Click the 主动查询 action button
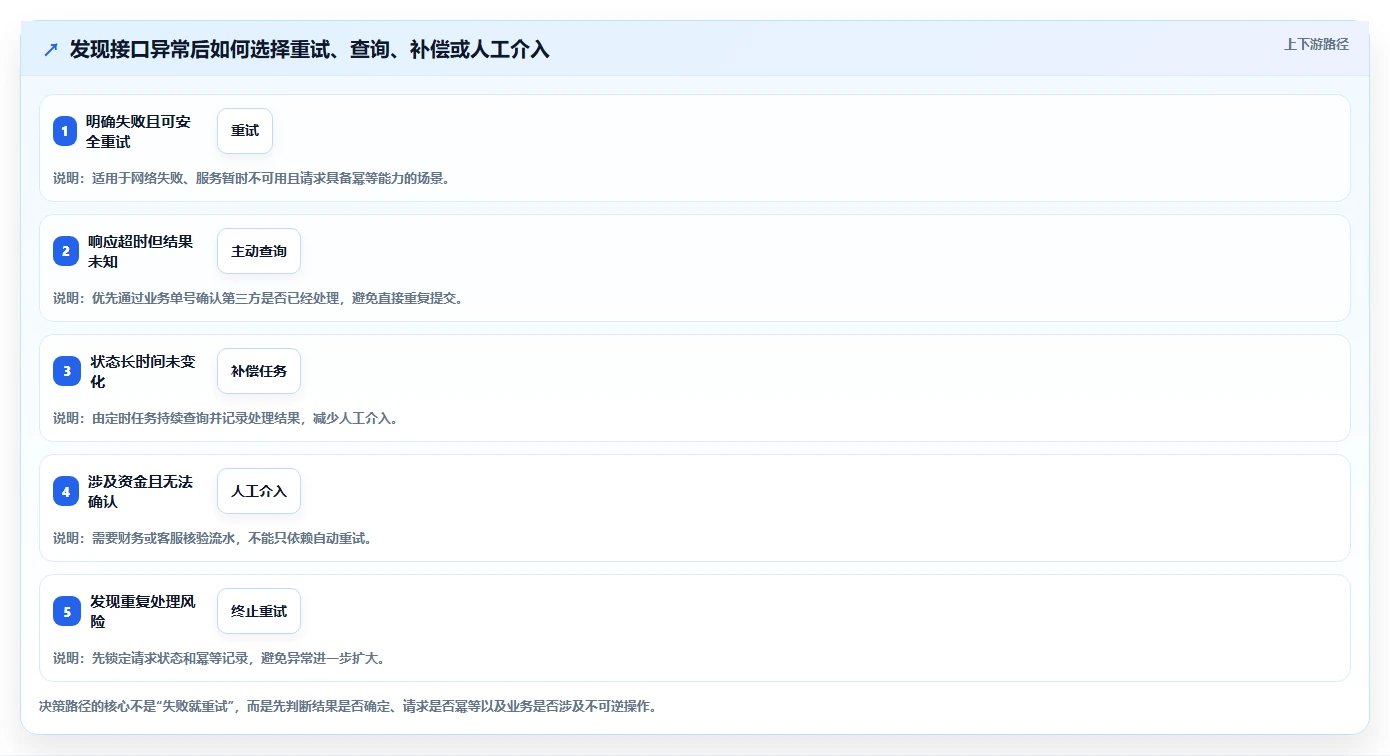 click(x=259, y=251)
